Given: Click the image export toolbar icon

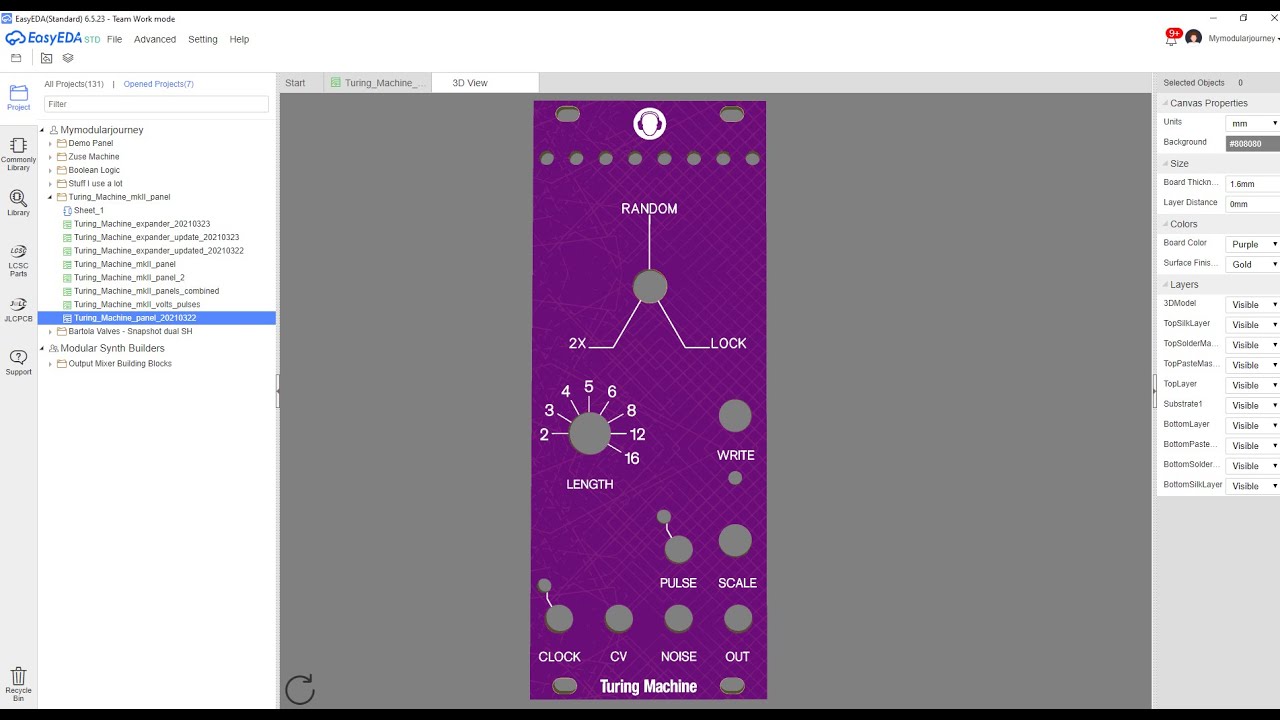Looking at the screenshot, I should (x=46, y=58).
